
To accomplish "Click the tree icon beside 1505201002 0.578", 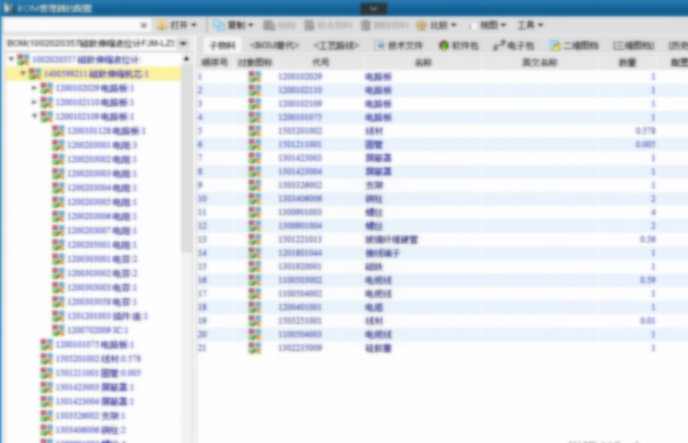I will pos(47,358).
